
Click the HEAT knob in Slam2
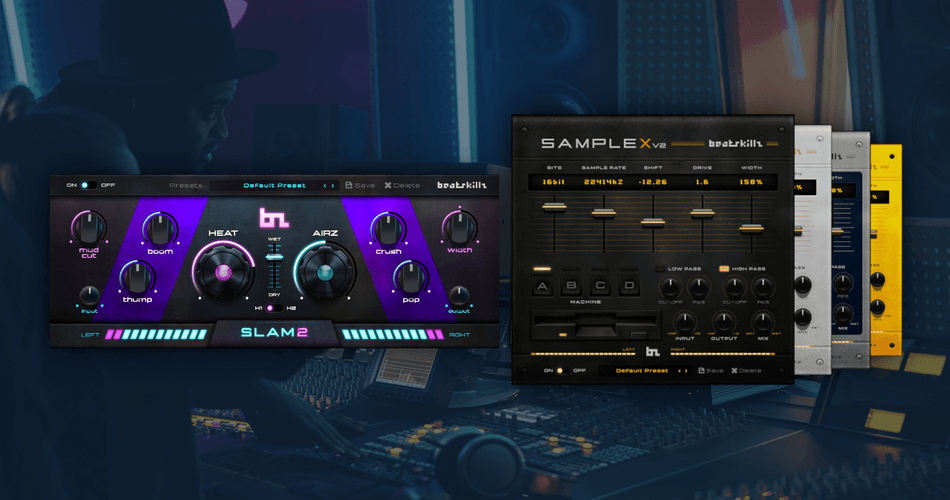[x=223, y=271]
